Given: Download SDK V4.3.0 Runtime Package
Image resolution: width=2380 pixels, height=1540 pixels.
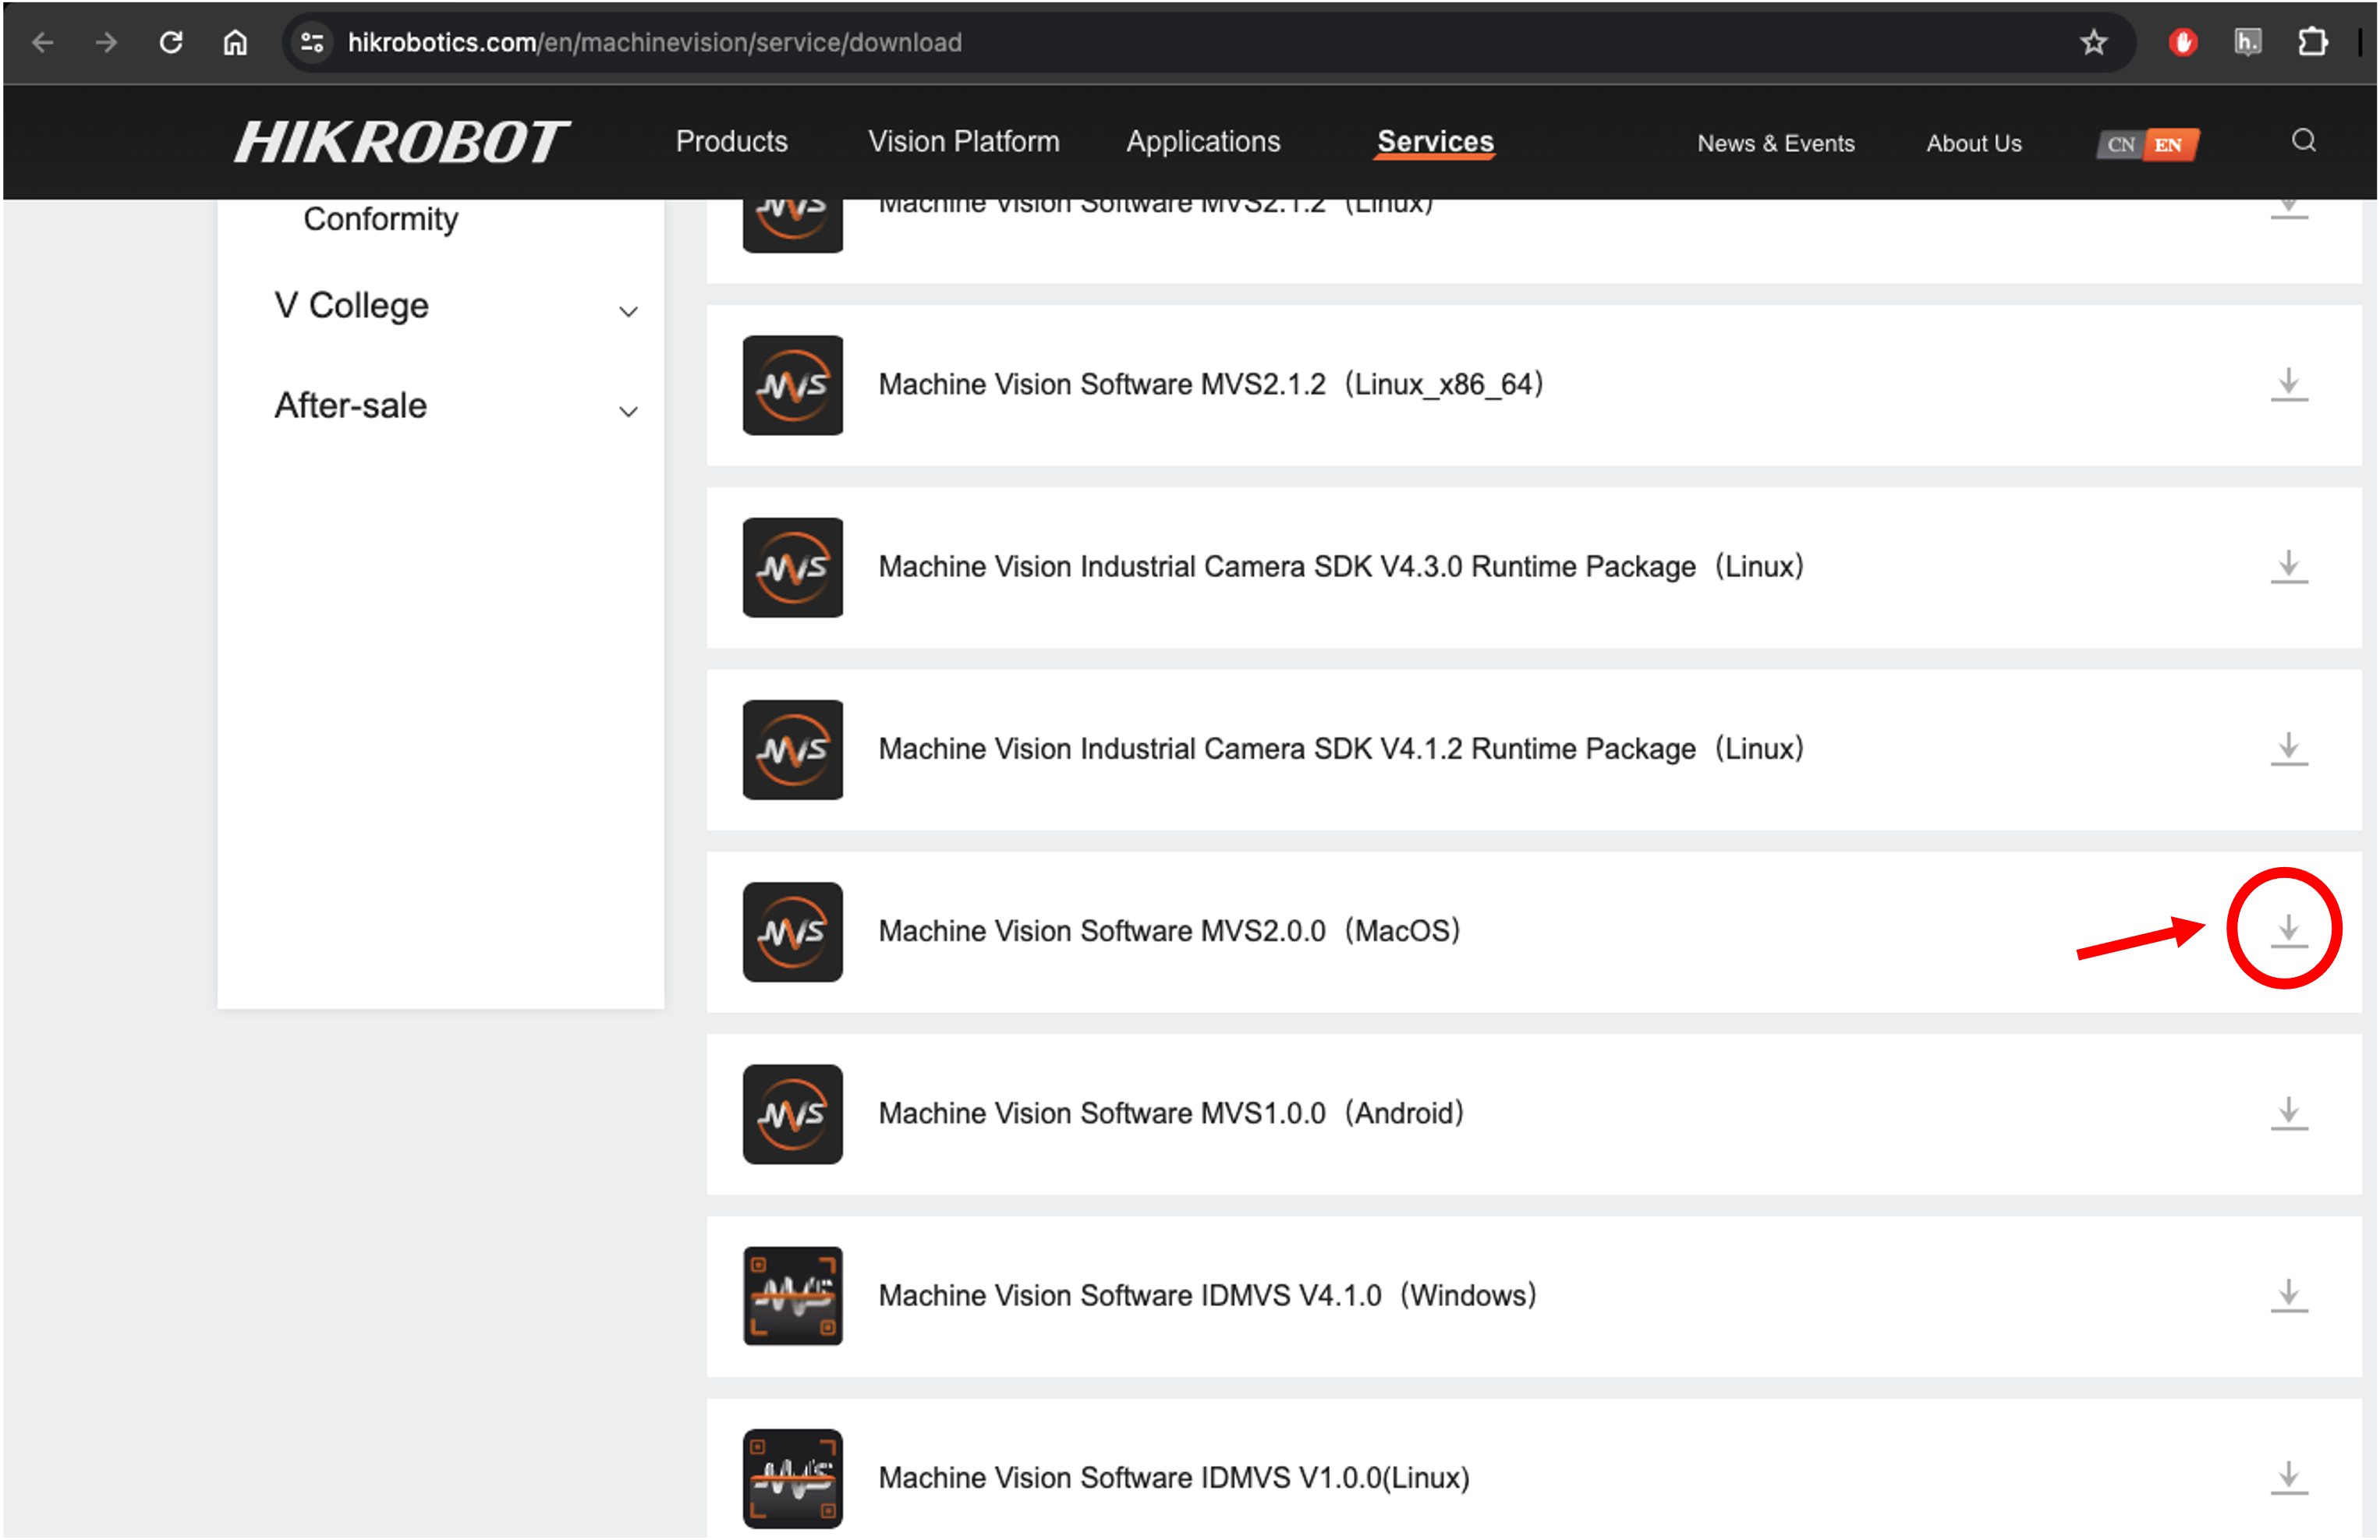Looking at the screenshot, I should 2287,566.
